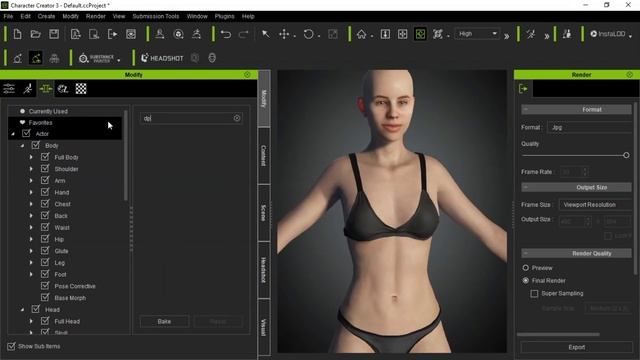Uncheck the Actor checkbox
Viewport: 640px width, 360px height.
26,133
